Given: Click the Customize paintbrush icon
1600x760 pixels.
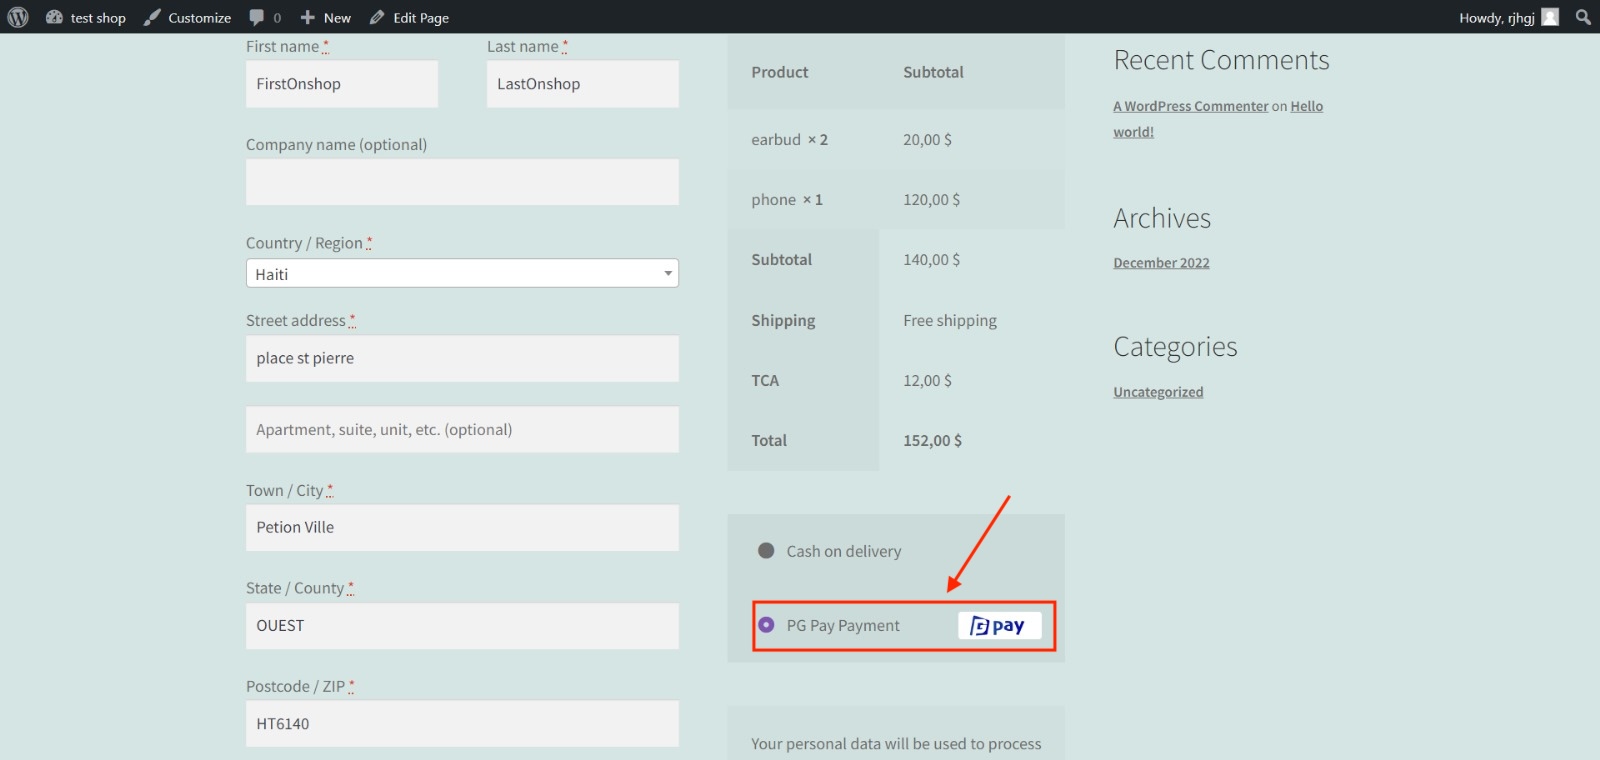Looking at the screenshot, I should click(152, 17).
